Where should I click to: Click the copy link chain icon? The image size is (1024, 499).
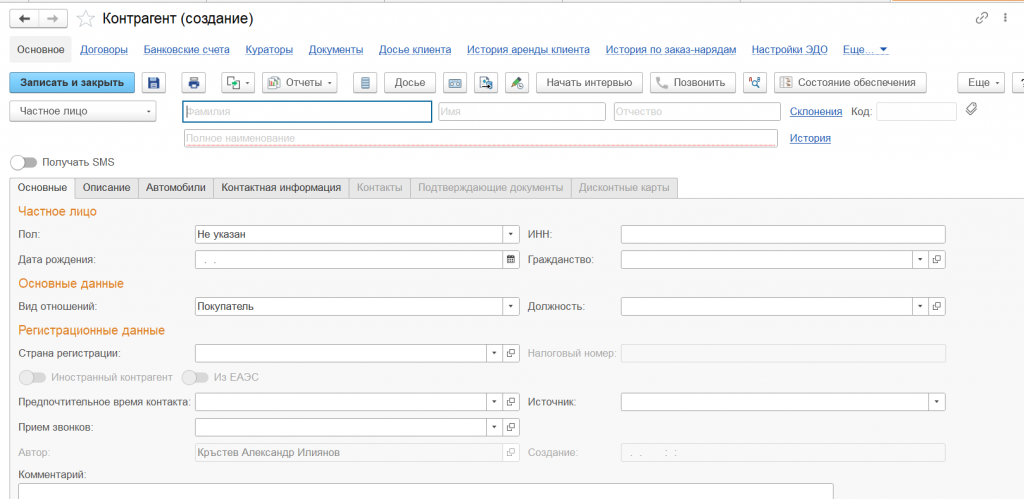pos(982,19)
